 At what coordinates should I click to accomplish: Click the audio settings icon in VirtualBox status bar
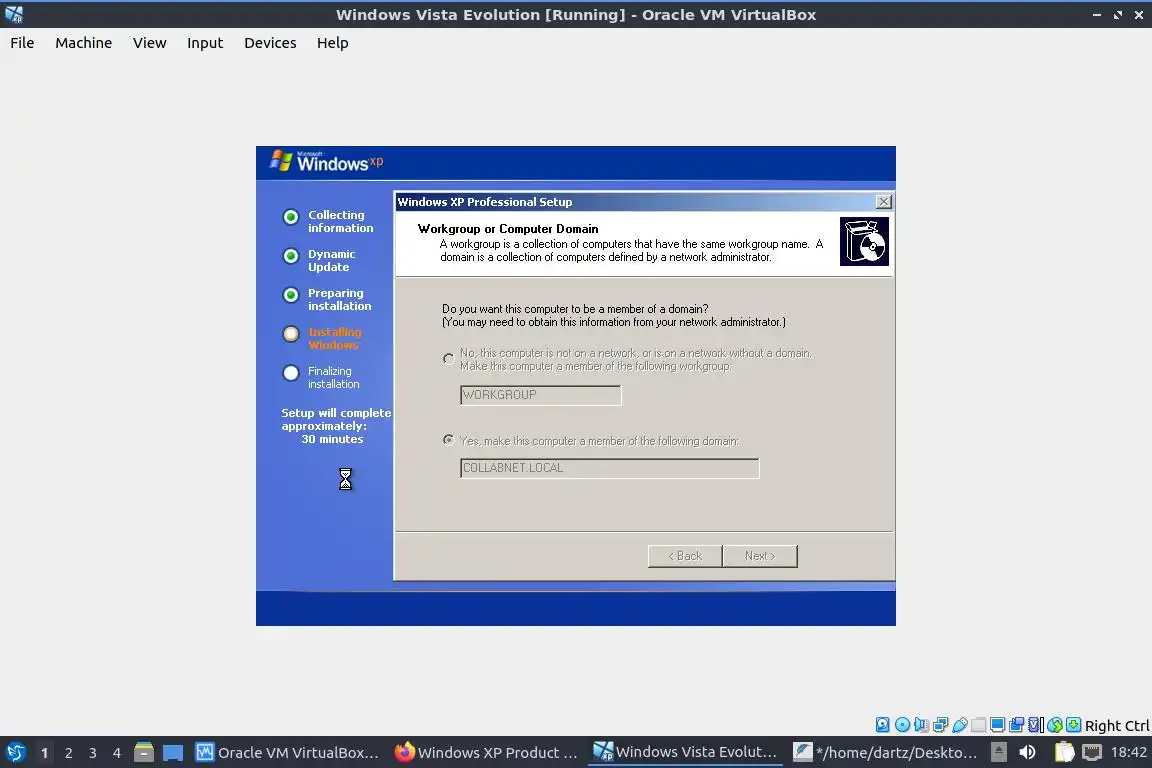click(x=921, y=725)
